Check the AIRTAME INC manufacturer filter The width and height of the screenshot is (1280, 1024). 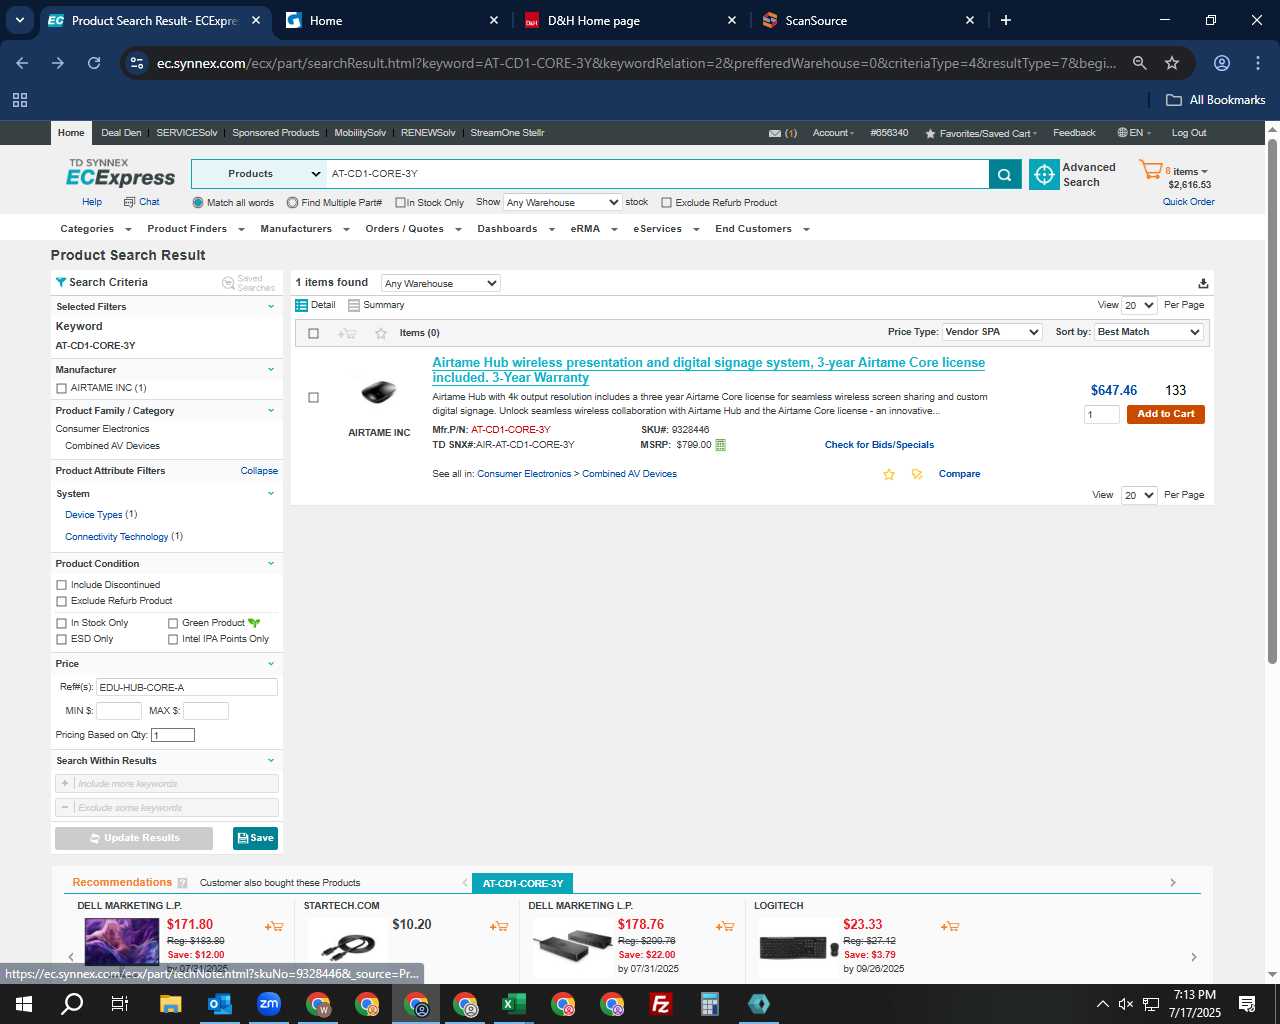[x=62, y=388]
